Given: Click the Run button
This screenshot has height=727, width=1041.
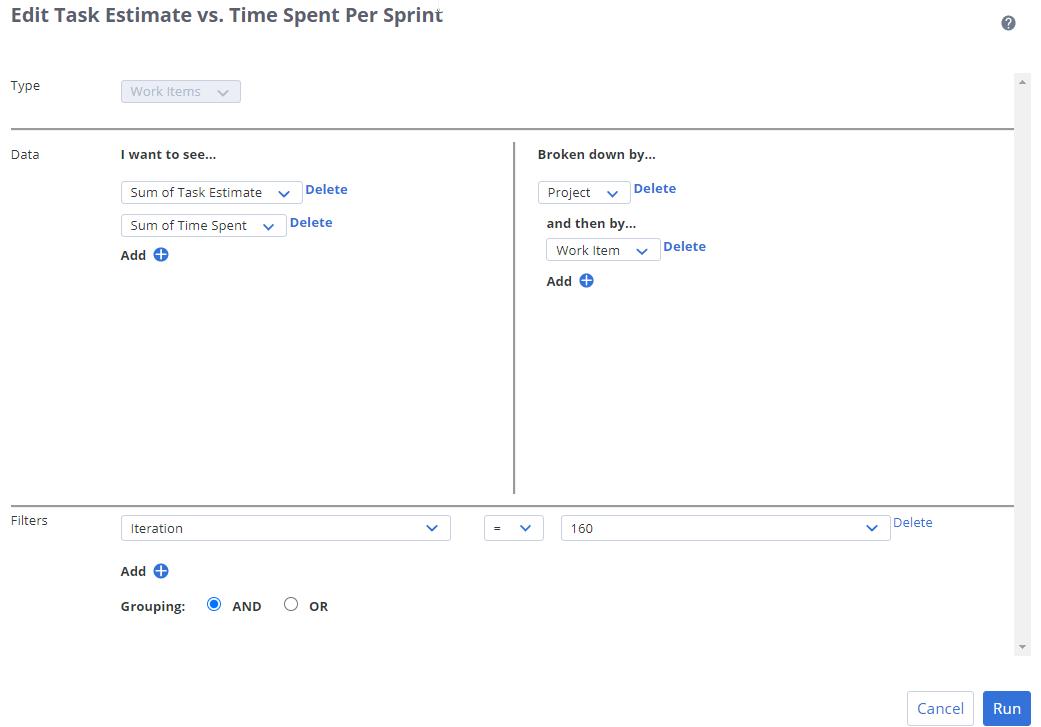Looking at the screenshot, I should [1006, 708].
